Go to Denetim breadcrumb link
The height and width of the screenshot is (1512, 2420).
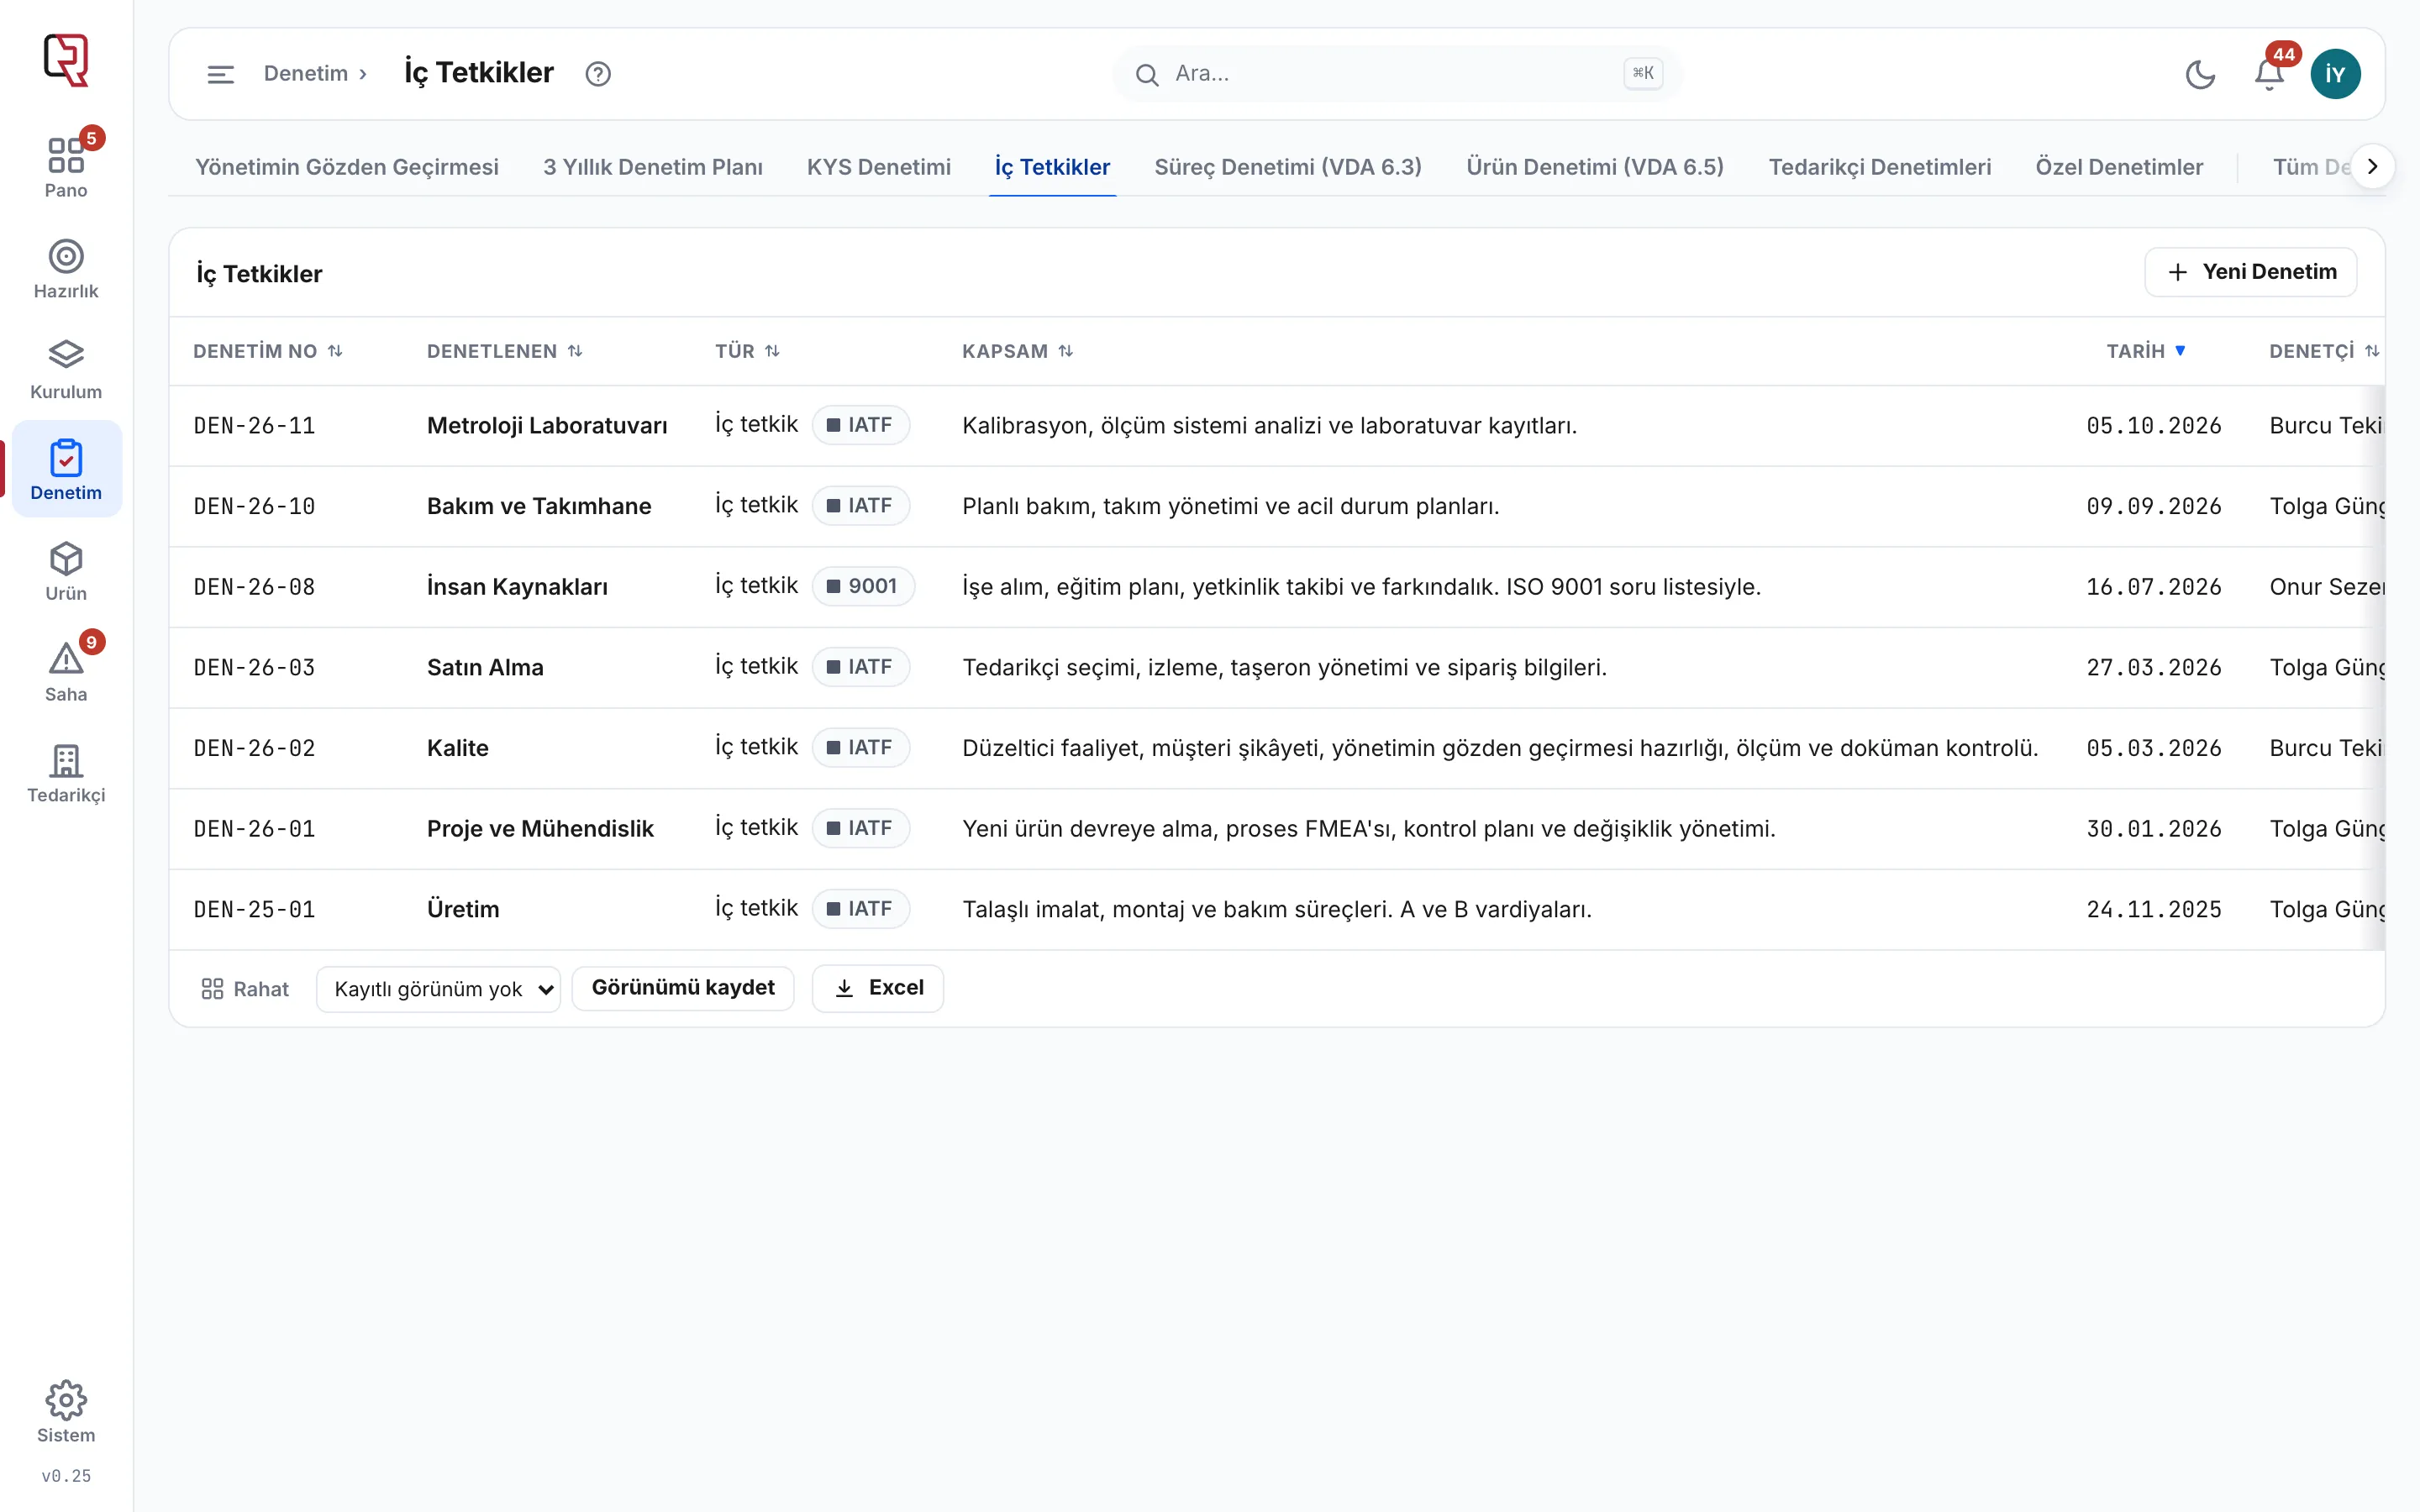(x=306, y=74)
